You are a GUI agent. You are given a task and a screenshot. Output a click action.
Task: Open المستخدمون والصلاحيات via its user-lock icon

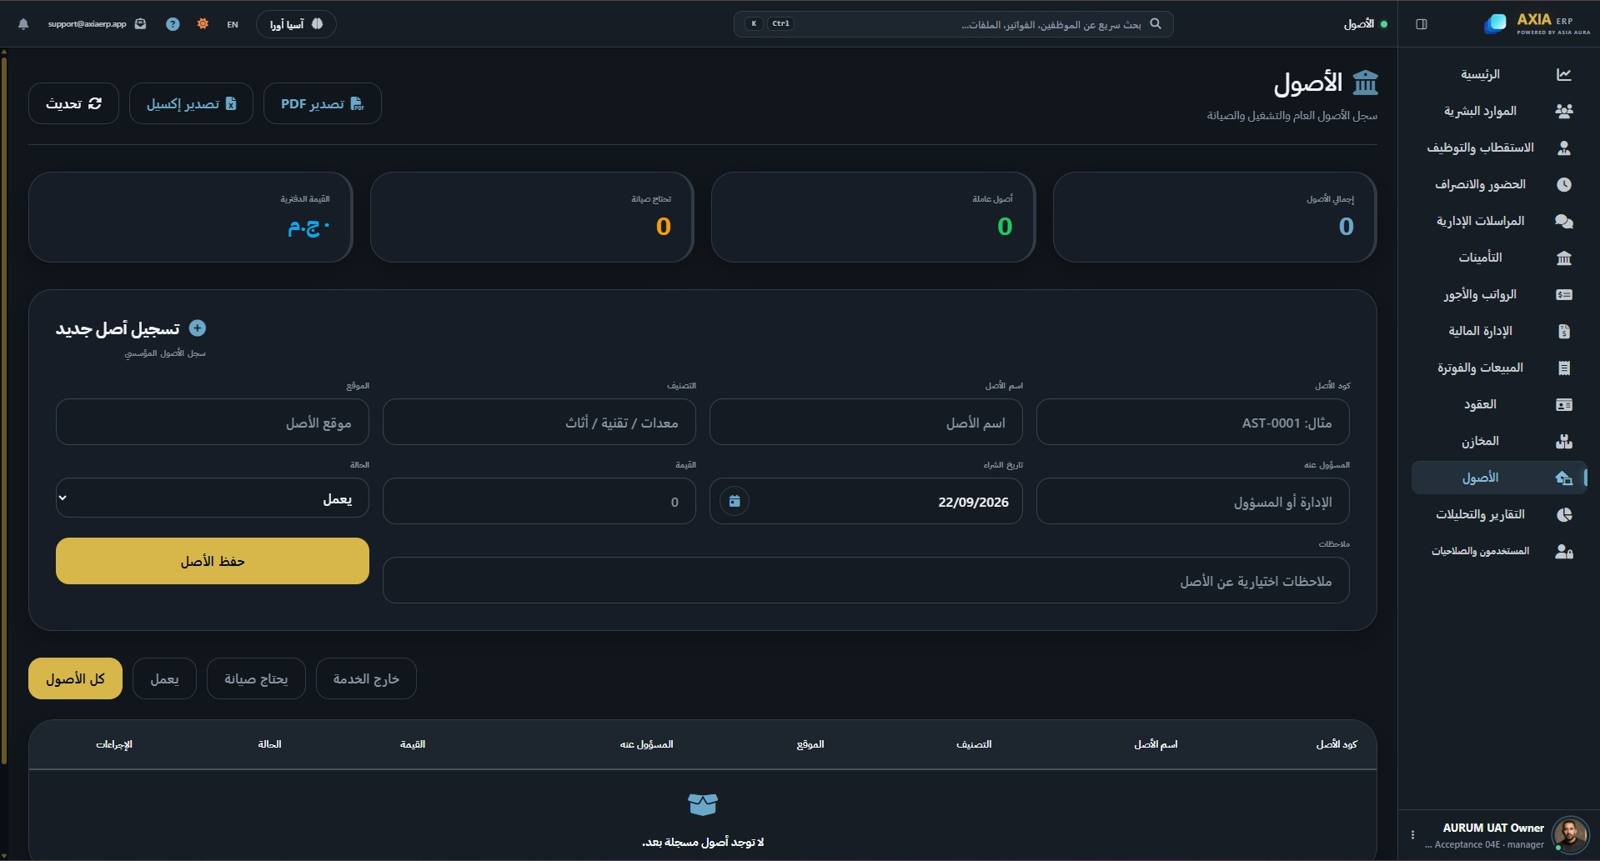1564,551
